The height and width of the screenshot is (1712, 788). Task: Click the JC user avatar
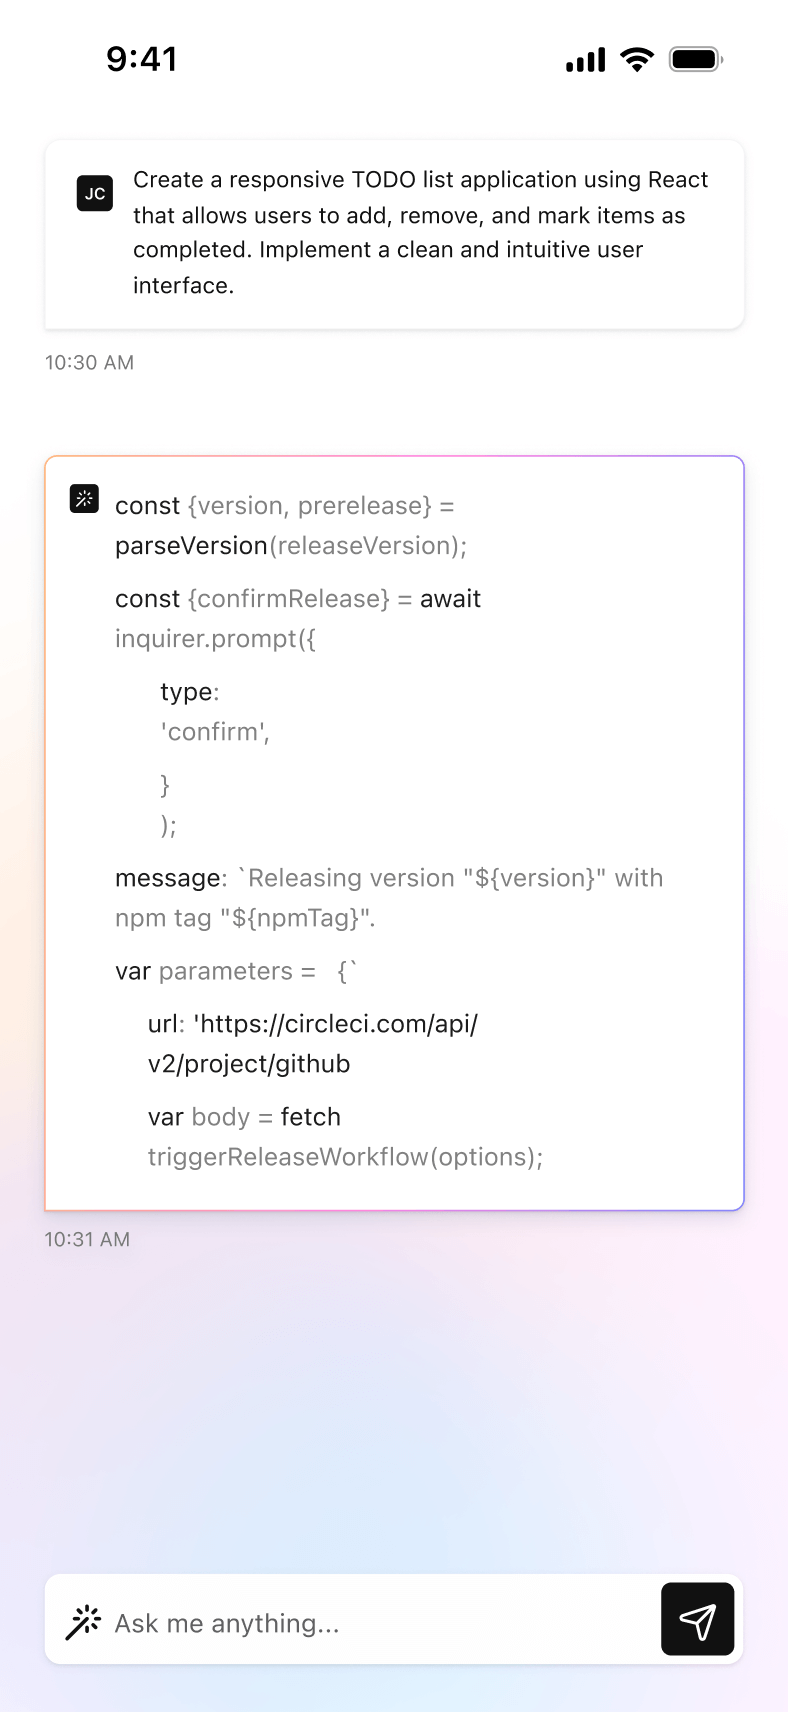coord(95,193)
